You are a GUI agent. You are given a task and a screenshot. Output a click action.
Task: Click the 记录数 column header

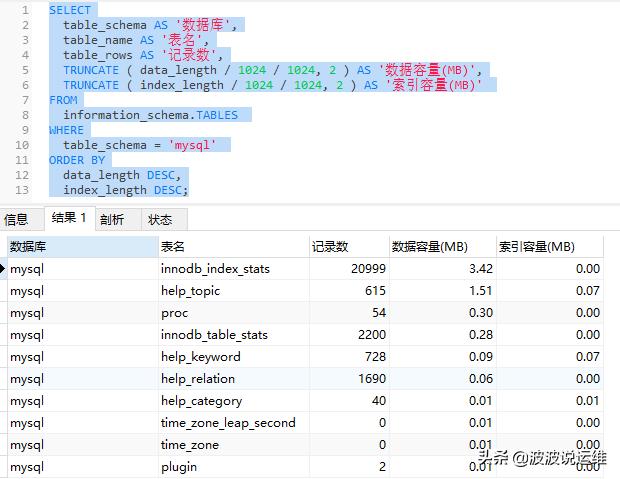click(349, 247)
